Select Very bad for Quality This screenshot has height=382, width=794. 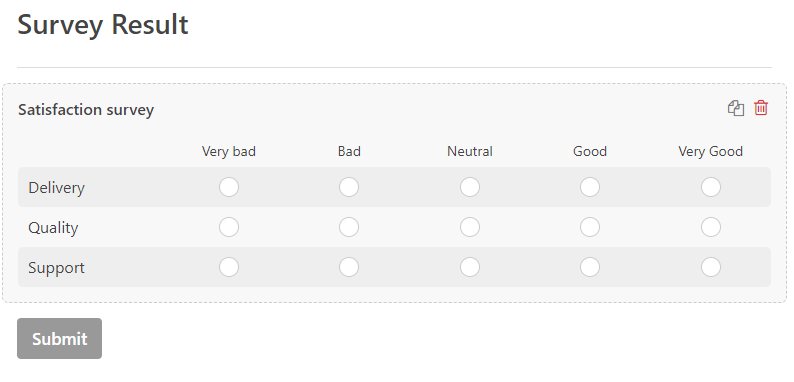click(229, 227)
